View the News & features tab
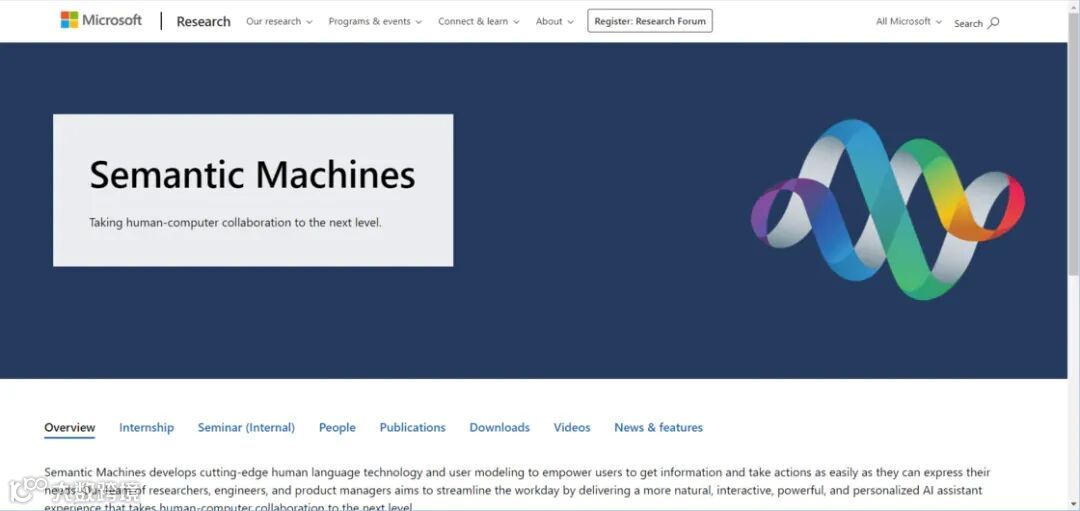 658,428
